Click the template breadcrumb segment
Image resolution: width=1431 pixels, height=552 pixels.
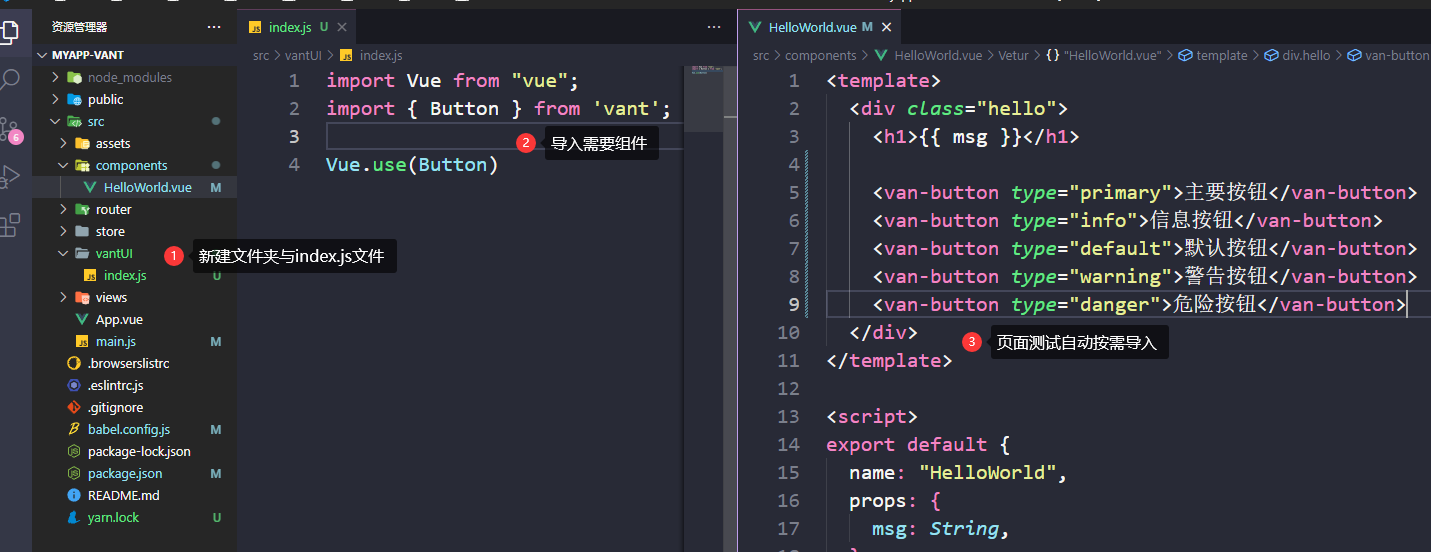pyautogui.click(x=1222, y=56)
